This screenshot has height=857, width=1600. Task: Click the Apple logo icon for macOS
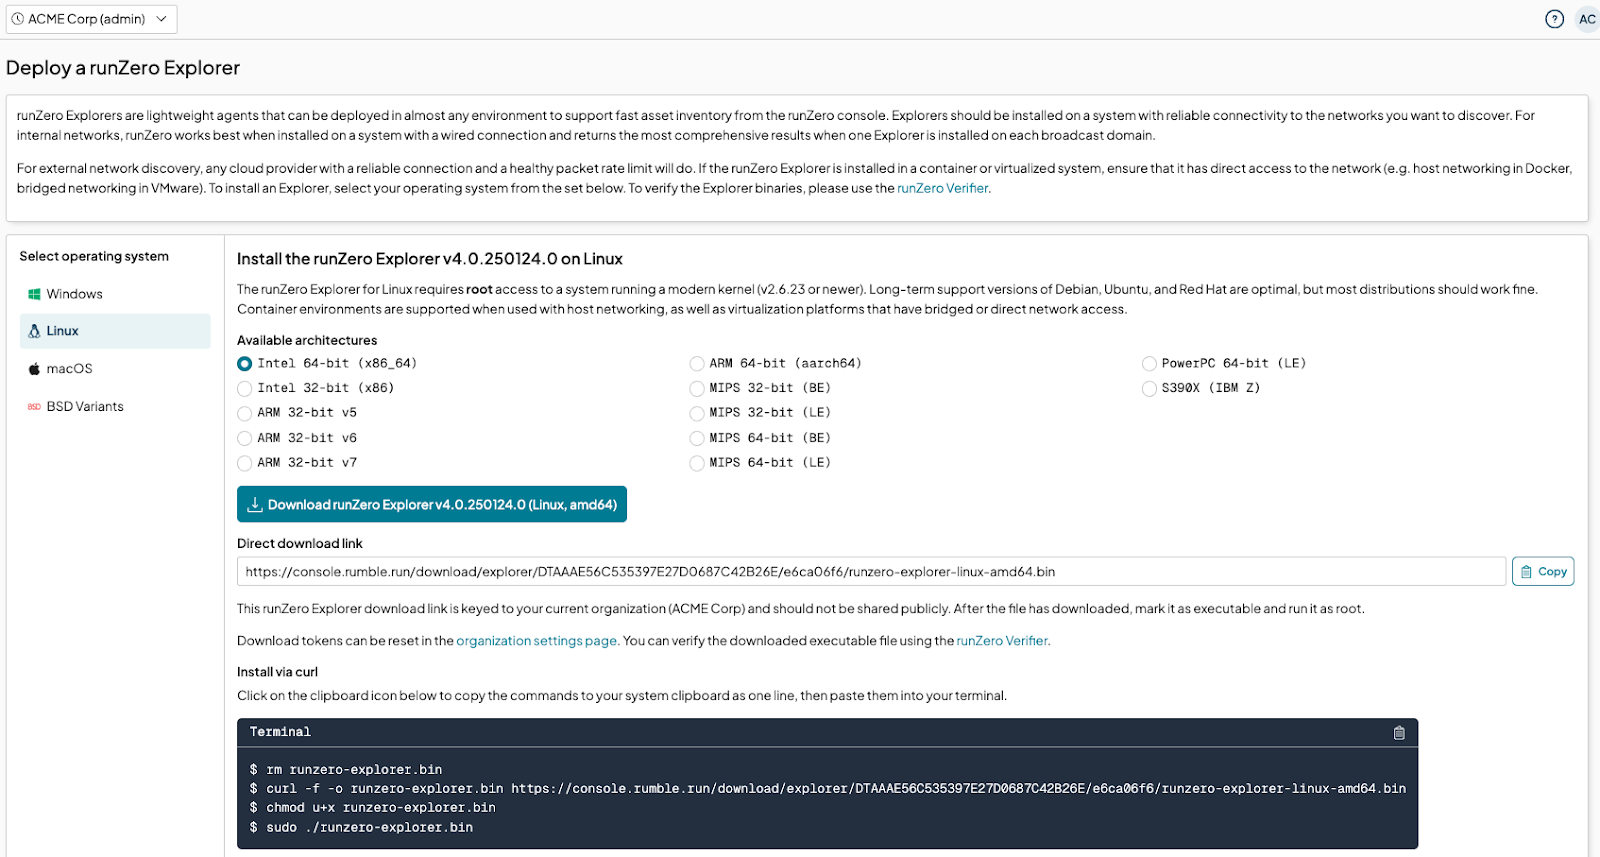point(34,369)
